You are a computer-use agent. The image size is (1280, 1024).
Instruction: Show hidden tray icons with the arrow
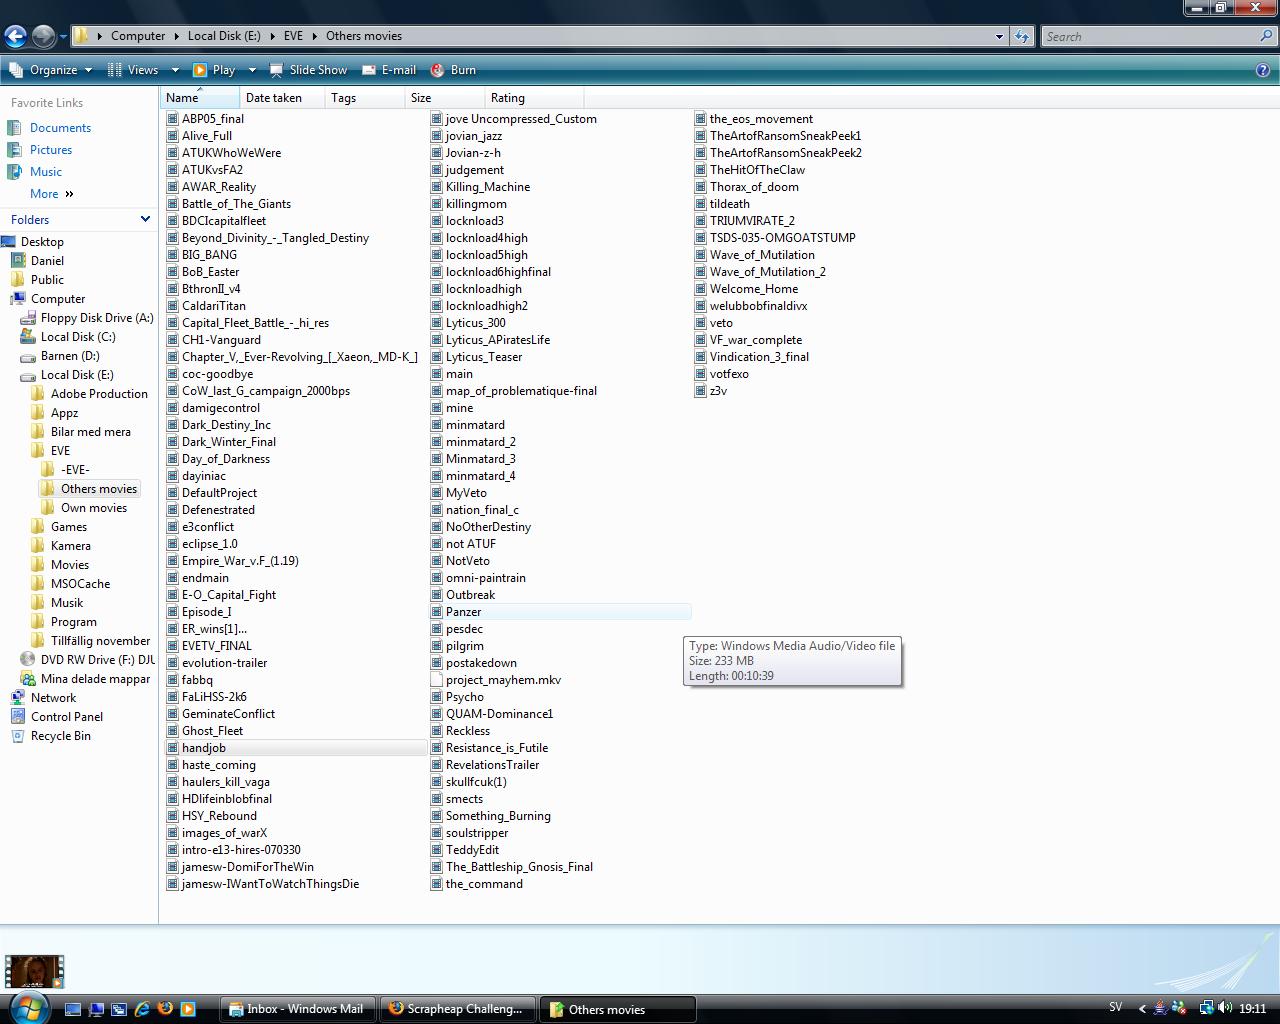(1142, 1009)
